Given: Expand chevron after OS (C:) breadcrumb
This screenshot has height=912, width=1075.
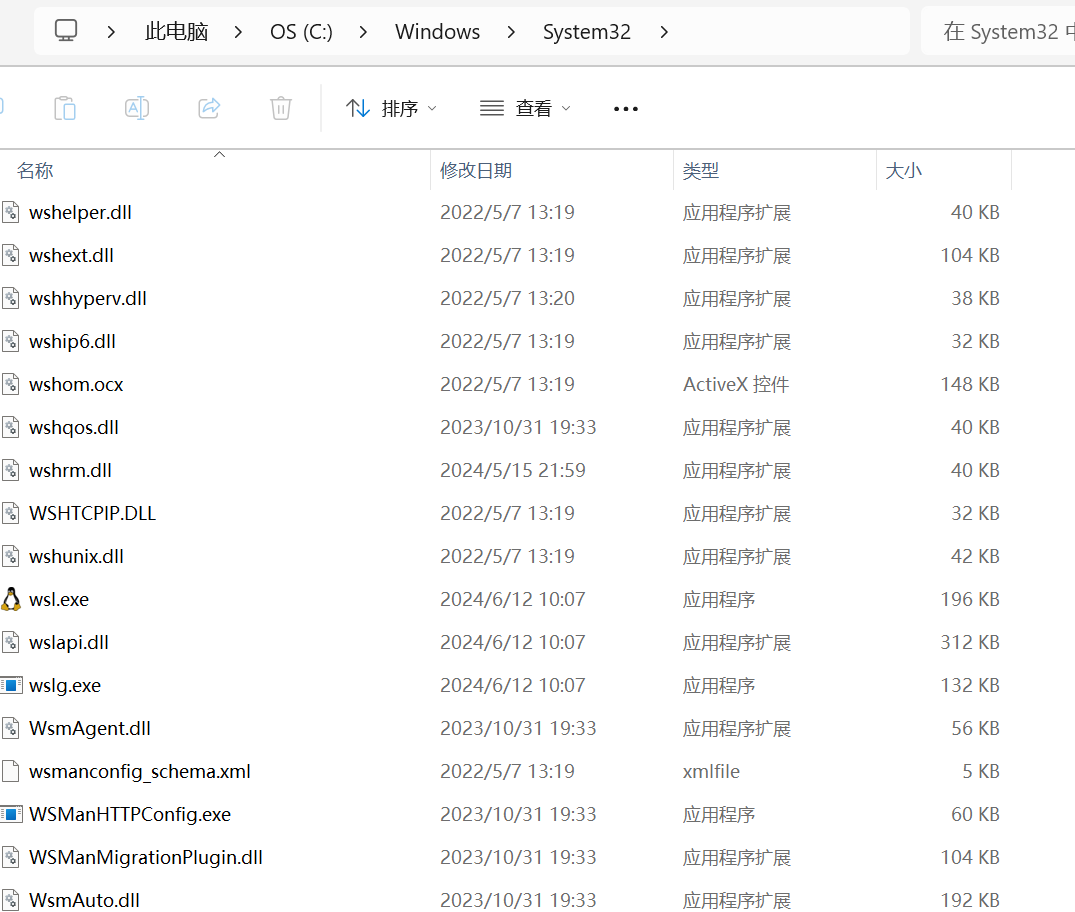Looking at the screenshot, I should coord(363,32).
